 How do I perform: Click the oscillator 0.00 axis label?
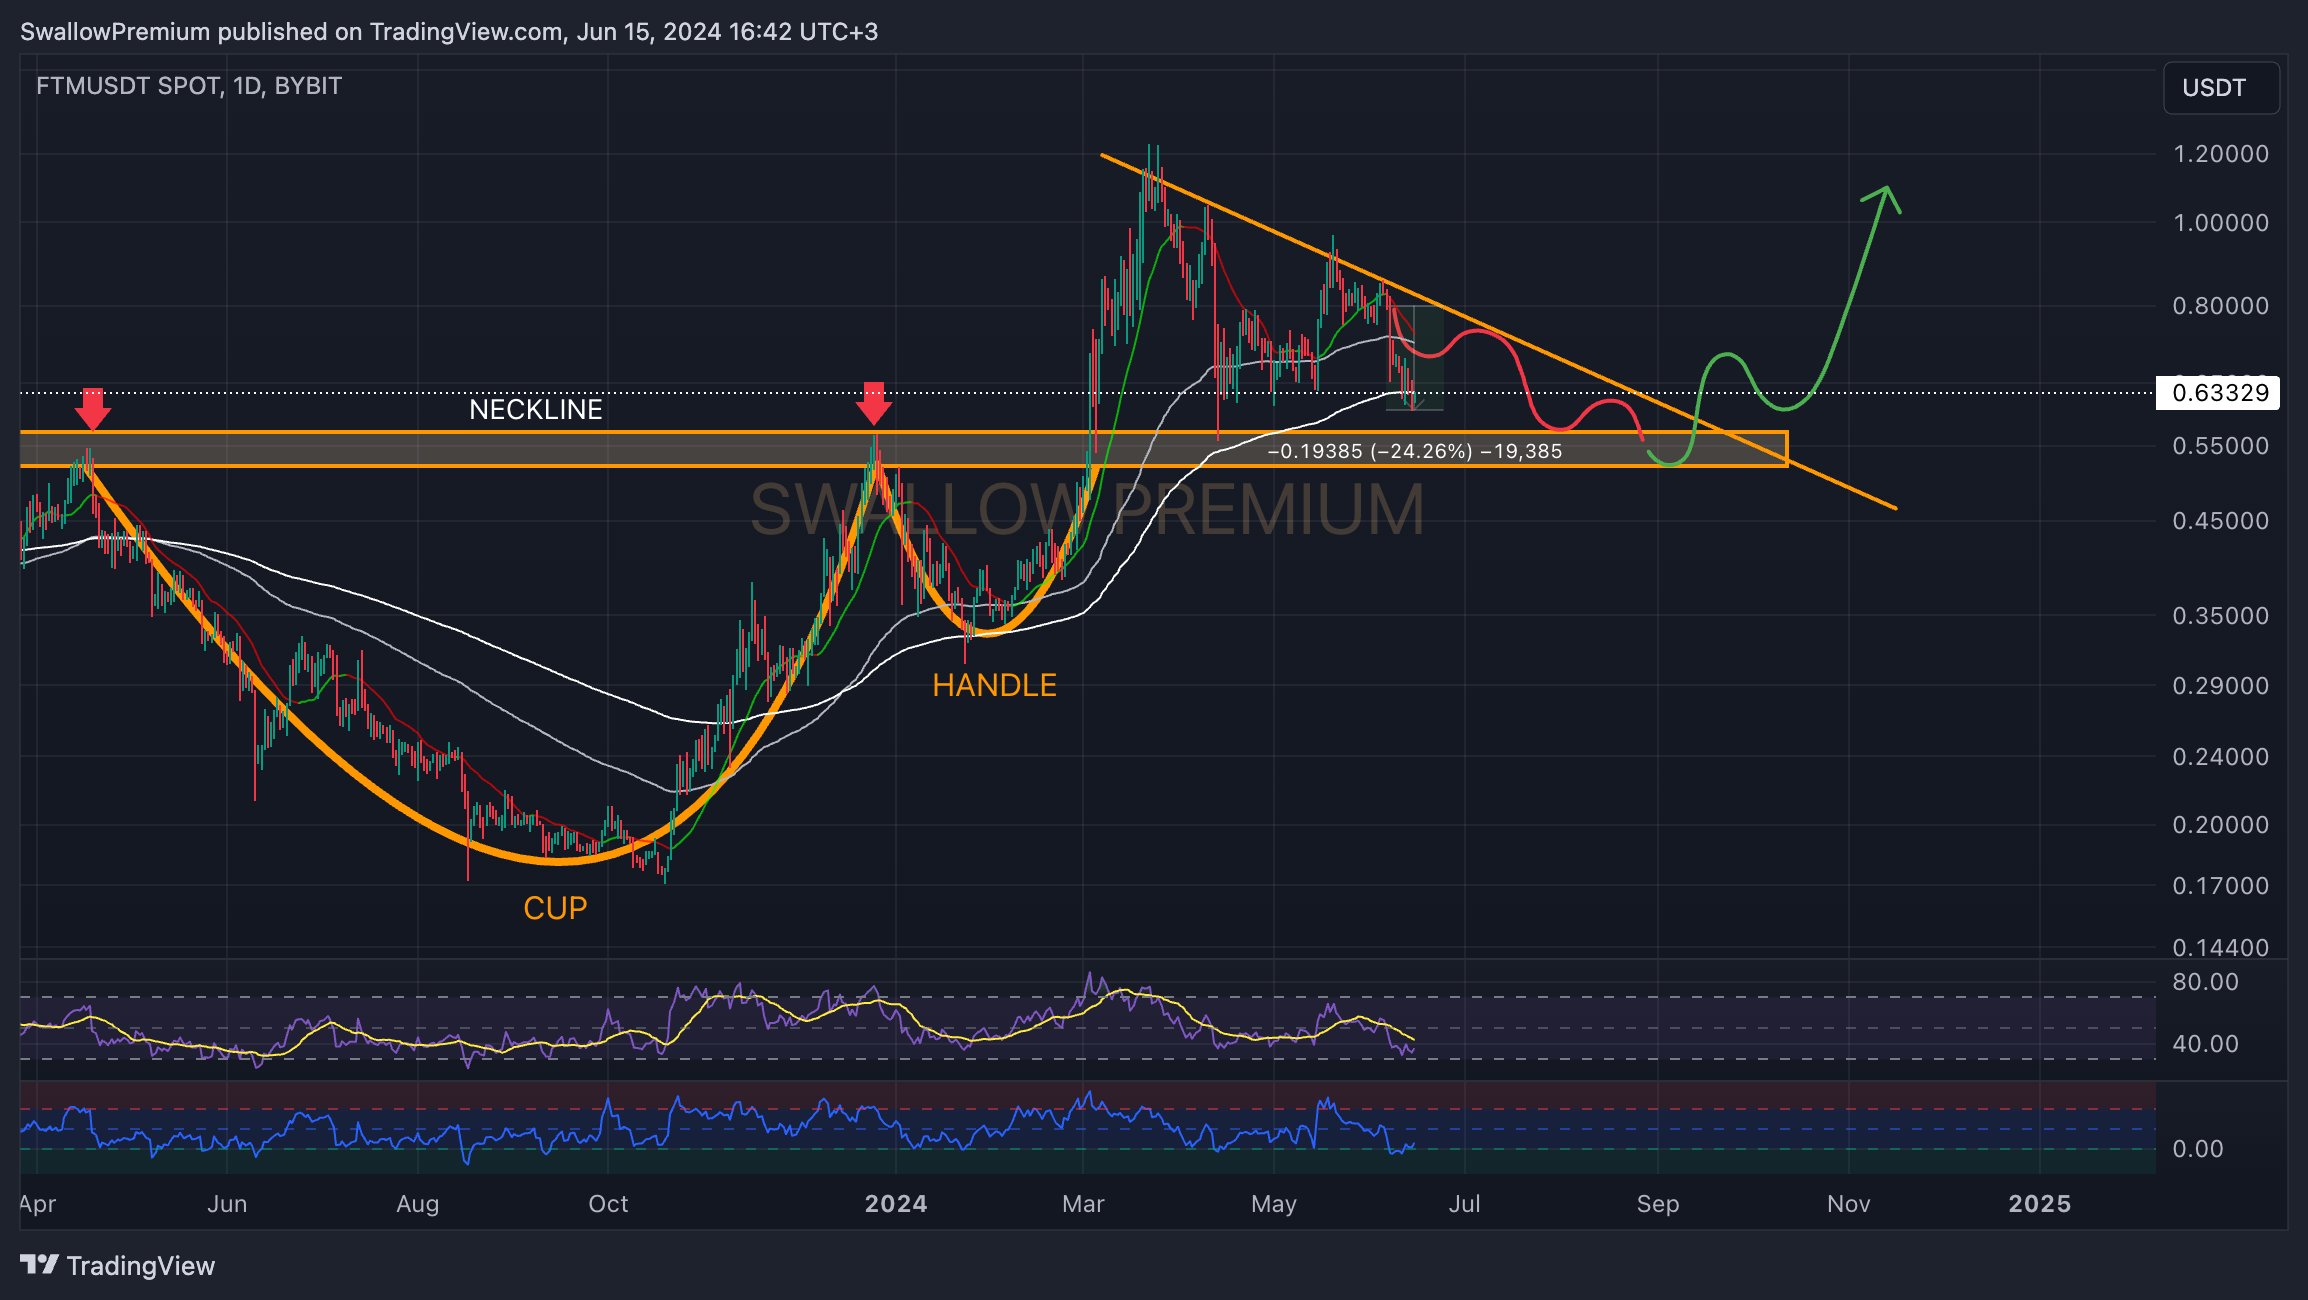(2198, 1149)
